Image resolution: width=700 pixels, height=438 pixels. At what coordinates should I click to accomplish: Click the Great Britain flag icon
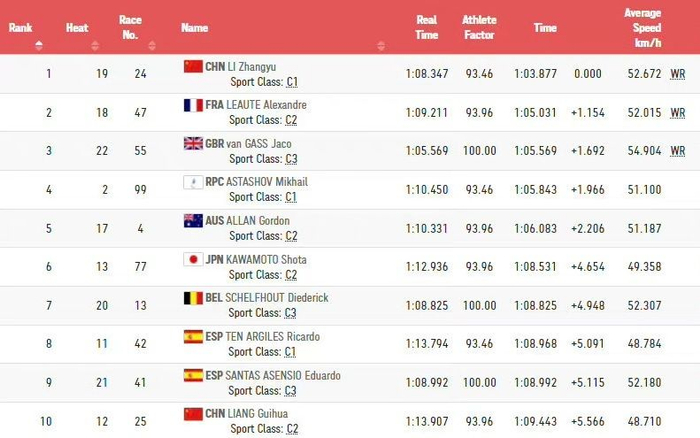[x=193, y=143]
